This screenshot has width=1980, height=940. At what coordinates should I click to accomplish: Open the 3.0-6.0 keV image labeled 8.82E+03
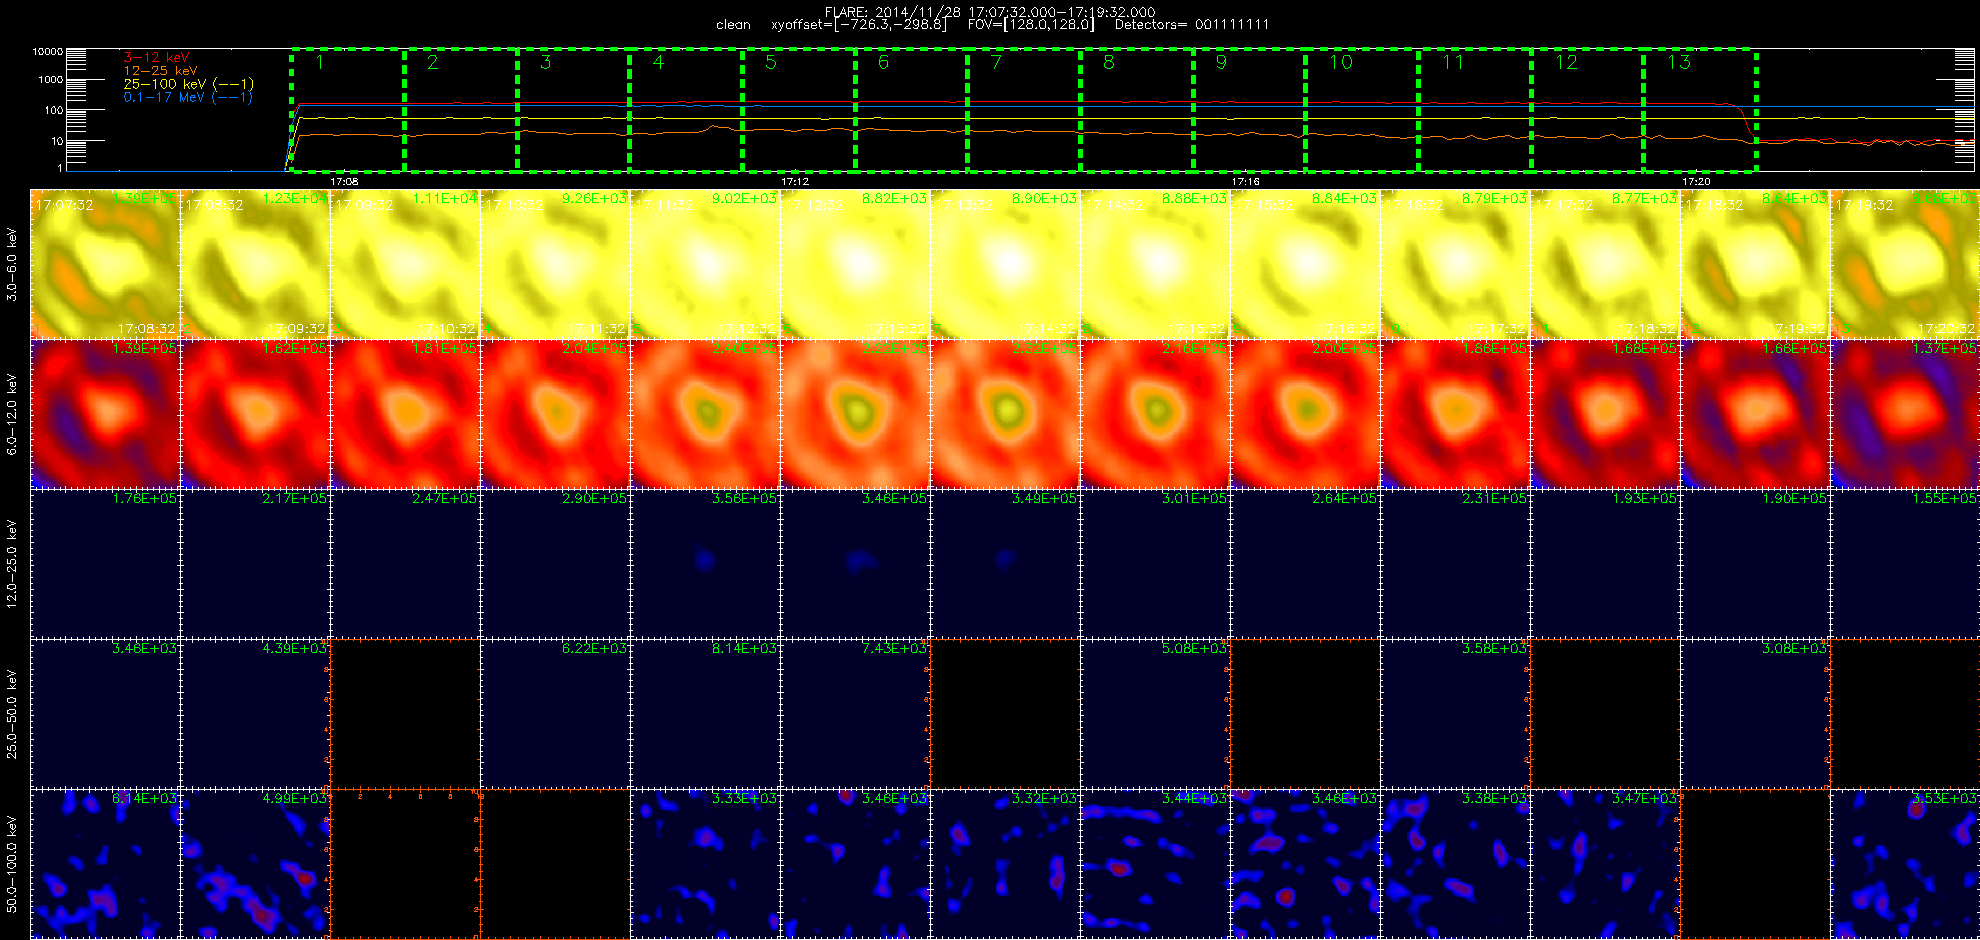[855, 264]
